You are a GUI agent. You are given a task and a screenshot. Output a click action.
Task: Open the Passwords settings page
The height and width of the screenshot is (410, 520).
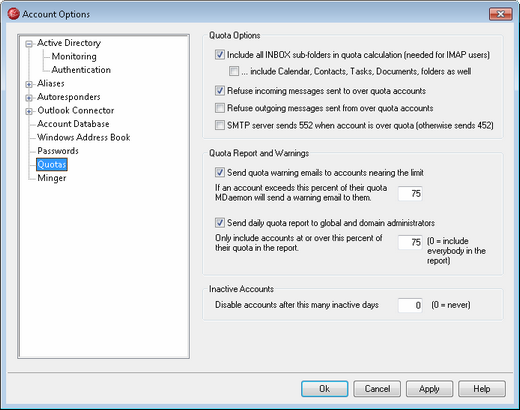(x=58, y=151)
